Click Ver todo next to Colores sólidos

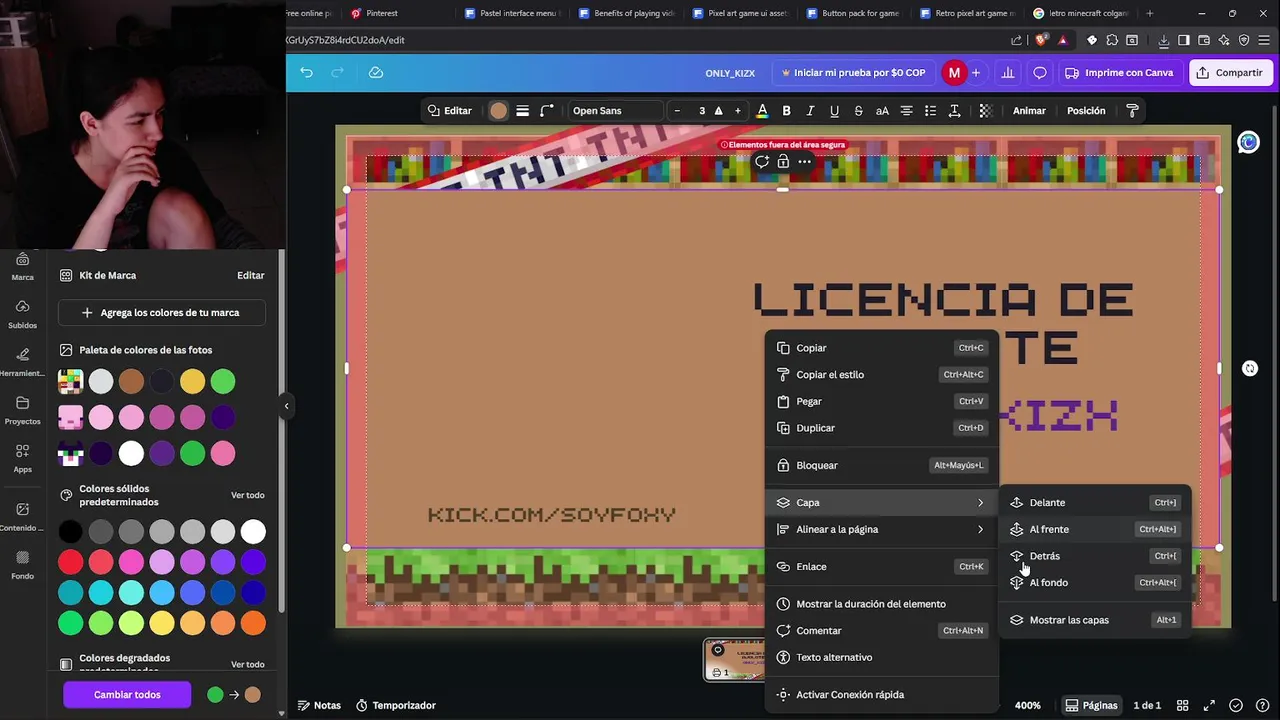[248, 495]
